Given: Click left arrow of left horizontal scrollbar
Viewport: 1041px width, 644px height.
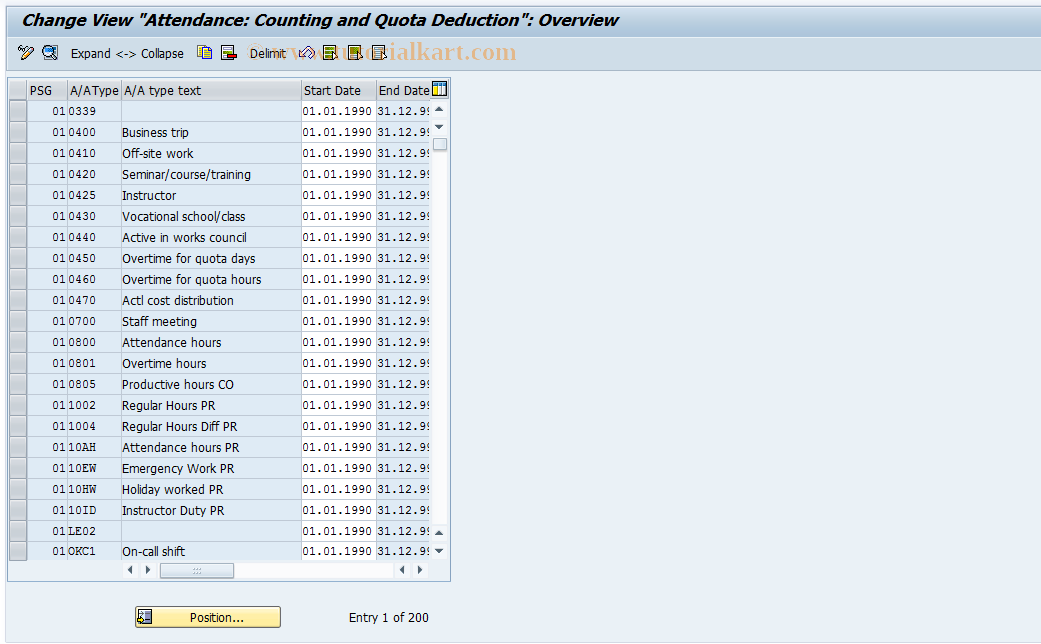Looking at the screenshot, I should pyautogui.click(x=130, y=570).
